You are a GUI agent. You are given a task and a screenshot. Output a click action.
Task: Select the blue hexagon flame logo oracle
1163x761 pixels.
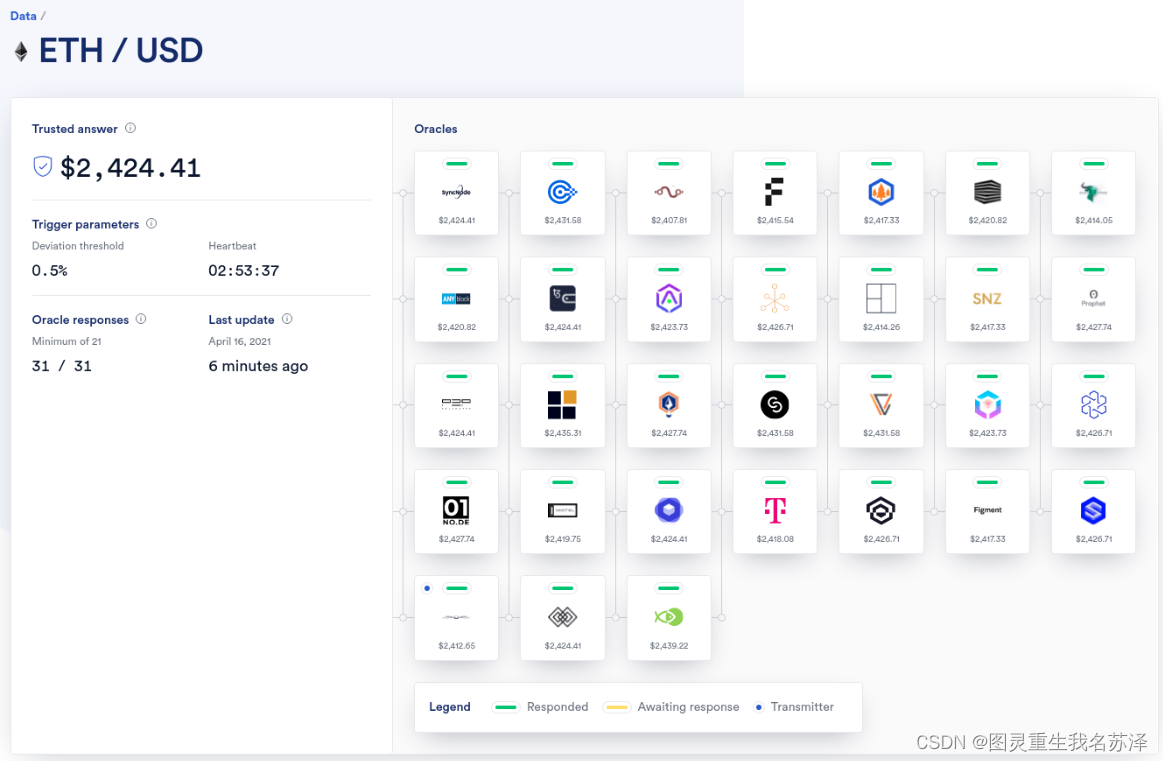pos(881,192)
